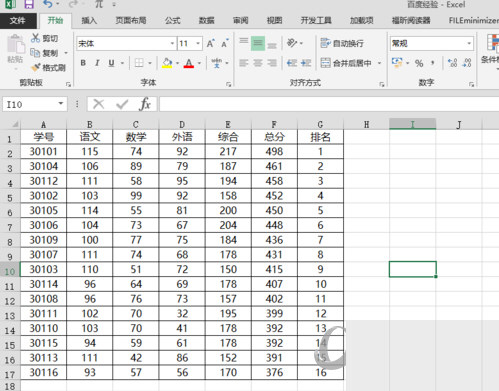Viewport: 499px width, 391px height.
Task: Open underline style dropdown arrow
Action: 122,63
